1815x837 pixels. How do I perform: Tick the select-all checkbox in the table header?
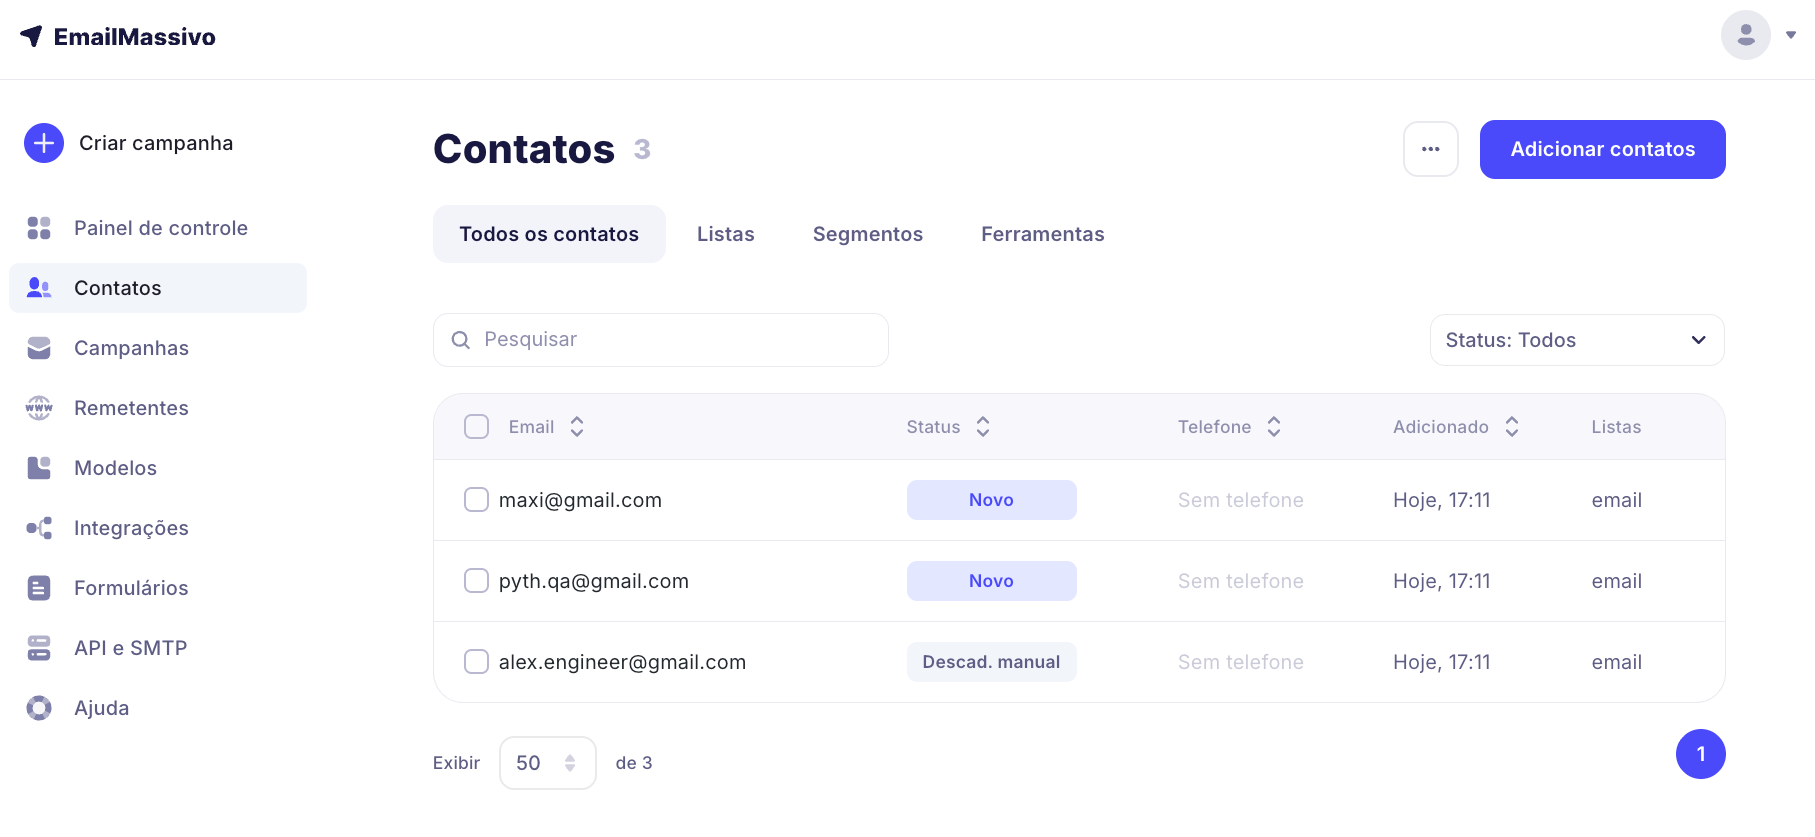click(x=477, y=427)
